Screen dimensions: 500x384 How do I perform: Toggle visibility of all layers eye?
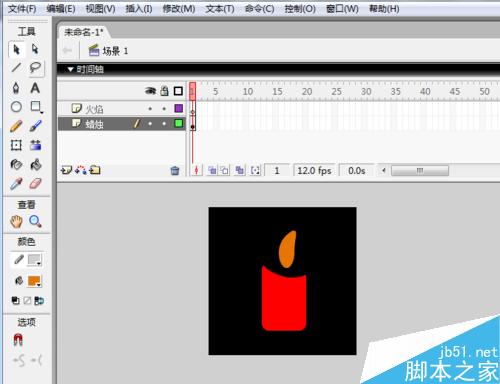coord(150,91)
